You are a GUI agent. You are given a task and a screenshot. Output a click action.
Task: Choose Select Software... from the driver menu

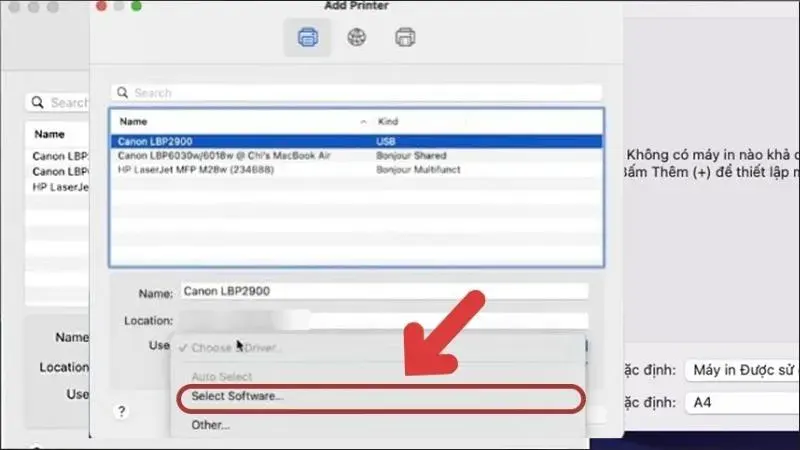(x=238, y=397)
